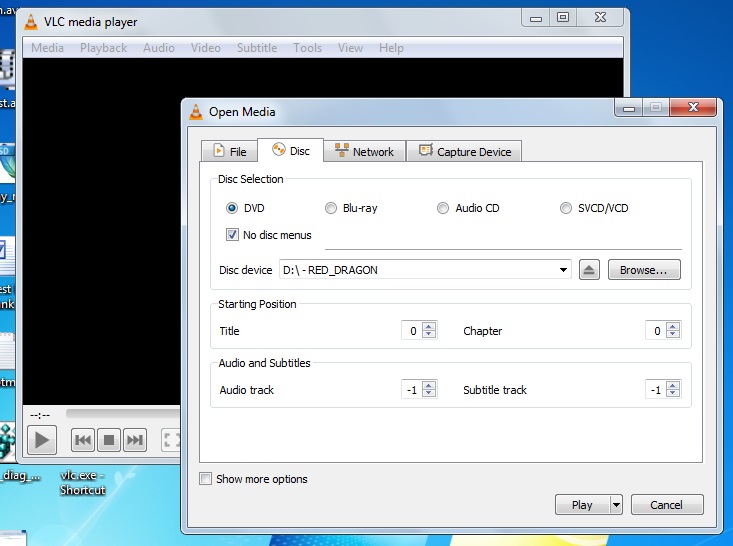Screen dimensions: 733x546
Task: Click the VLC cone icon in main window title bar
Action: (31, 22)
